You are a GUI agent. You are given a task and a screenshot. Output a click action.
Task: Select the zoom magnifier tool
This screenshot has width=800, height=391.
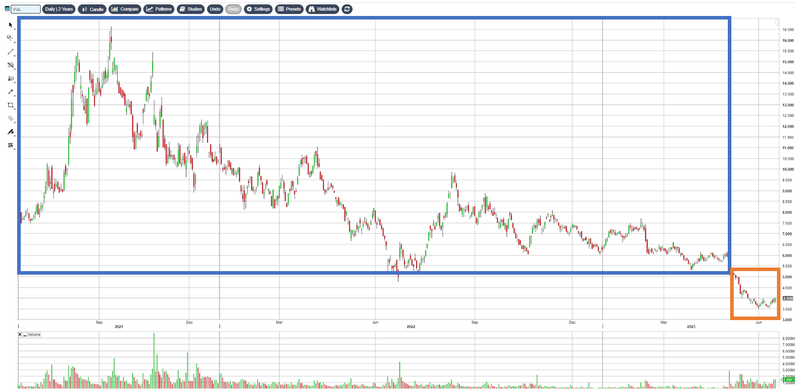[10, 38]
